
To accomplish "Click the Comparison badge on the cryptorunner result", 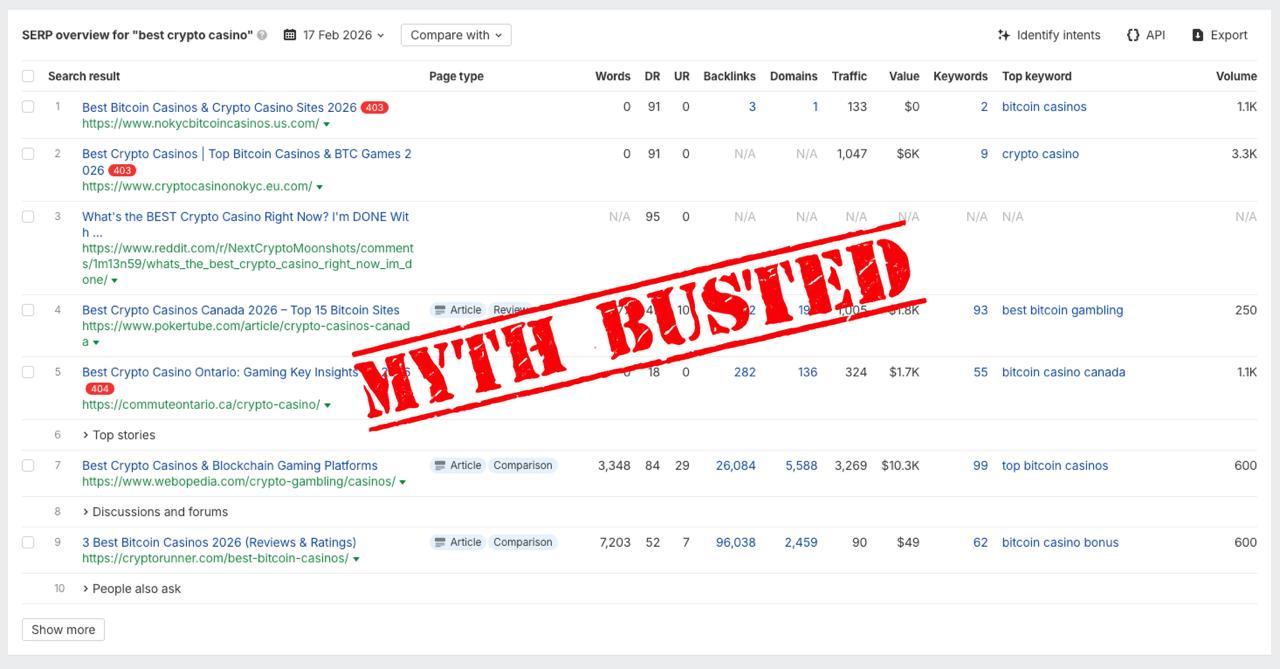I will [x=522, y=542].
